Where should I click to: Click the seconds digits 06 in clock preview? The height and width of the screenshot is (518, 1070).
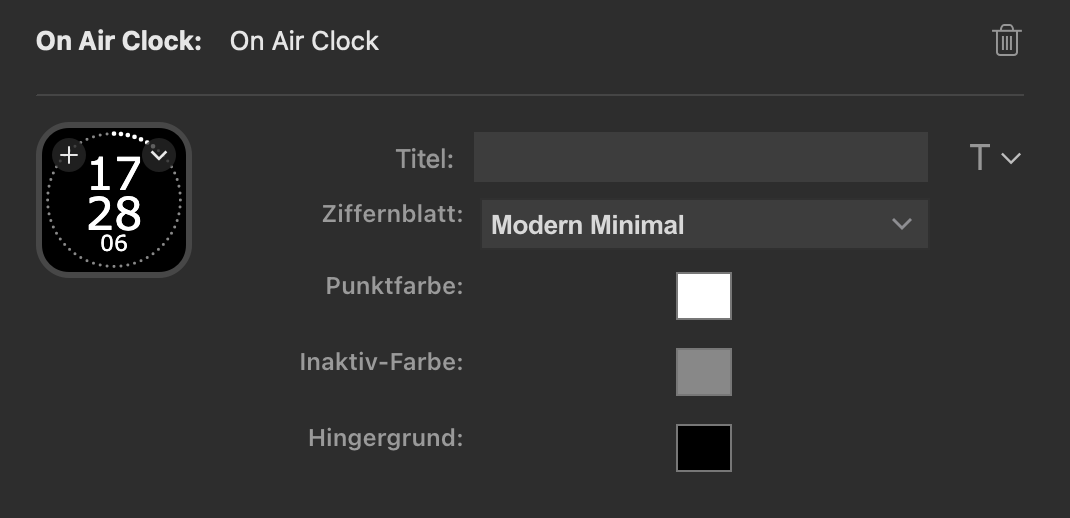click(114, 243)
